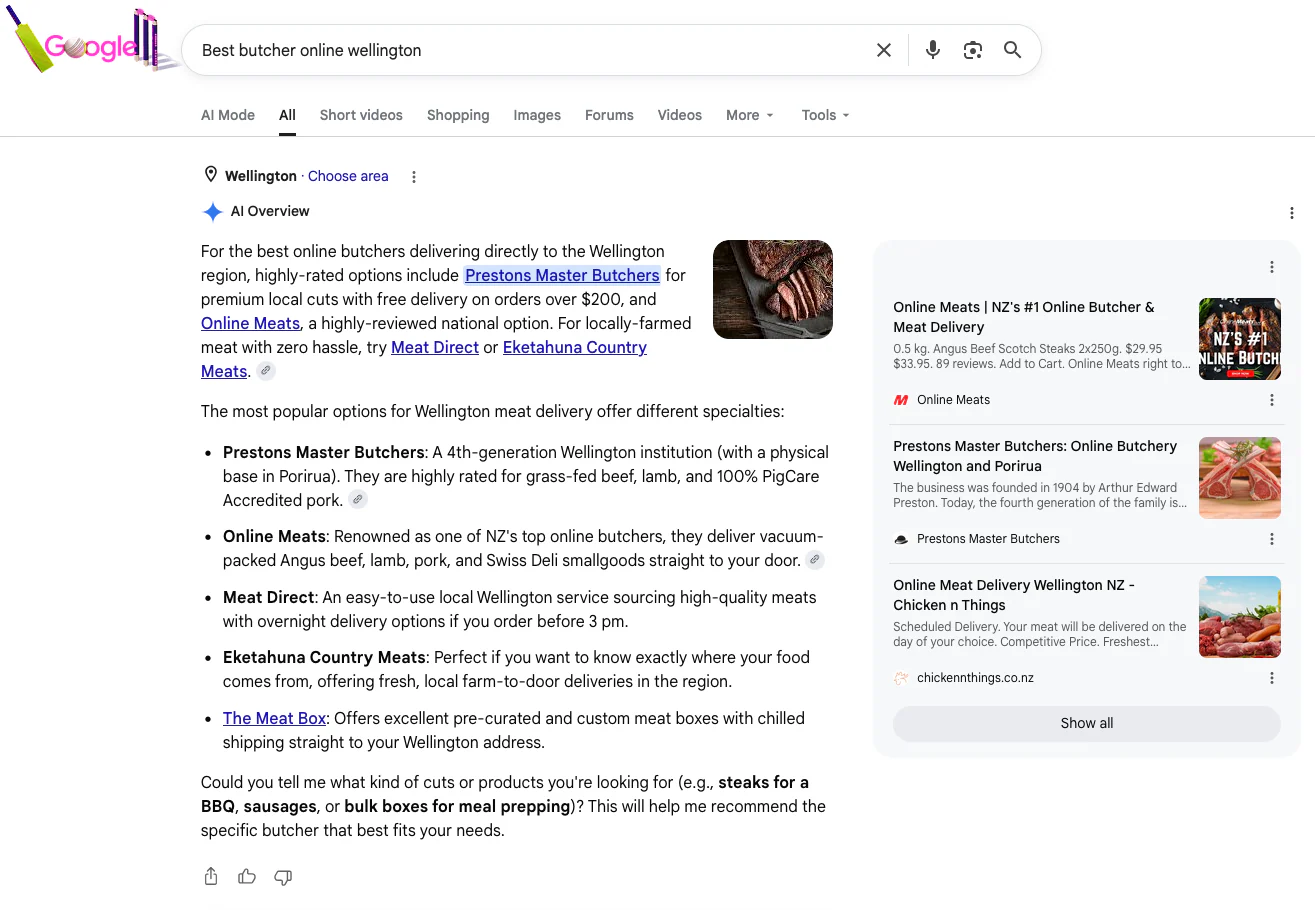Switch to AI Mode tab

(228, 115)
